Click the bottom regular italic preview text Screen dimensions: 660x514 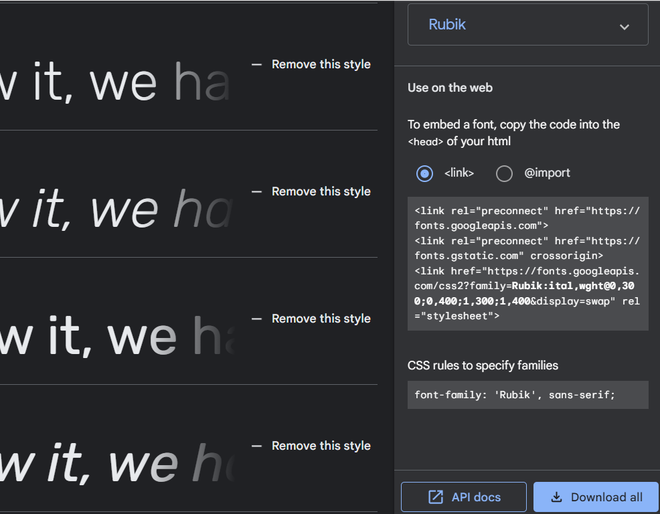coord(115,465)
